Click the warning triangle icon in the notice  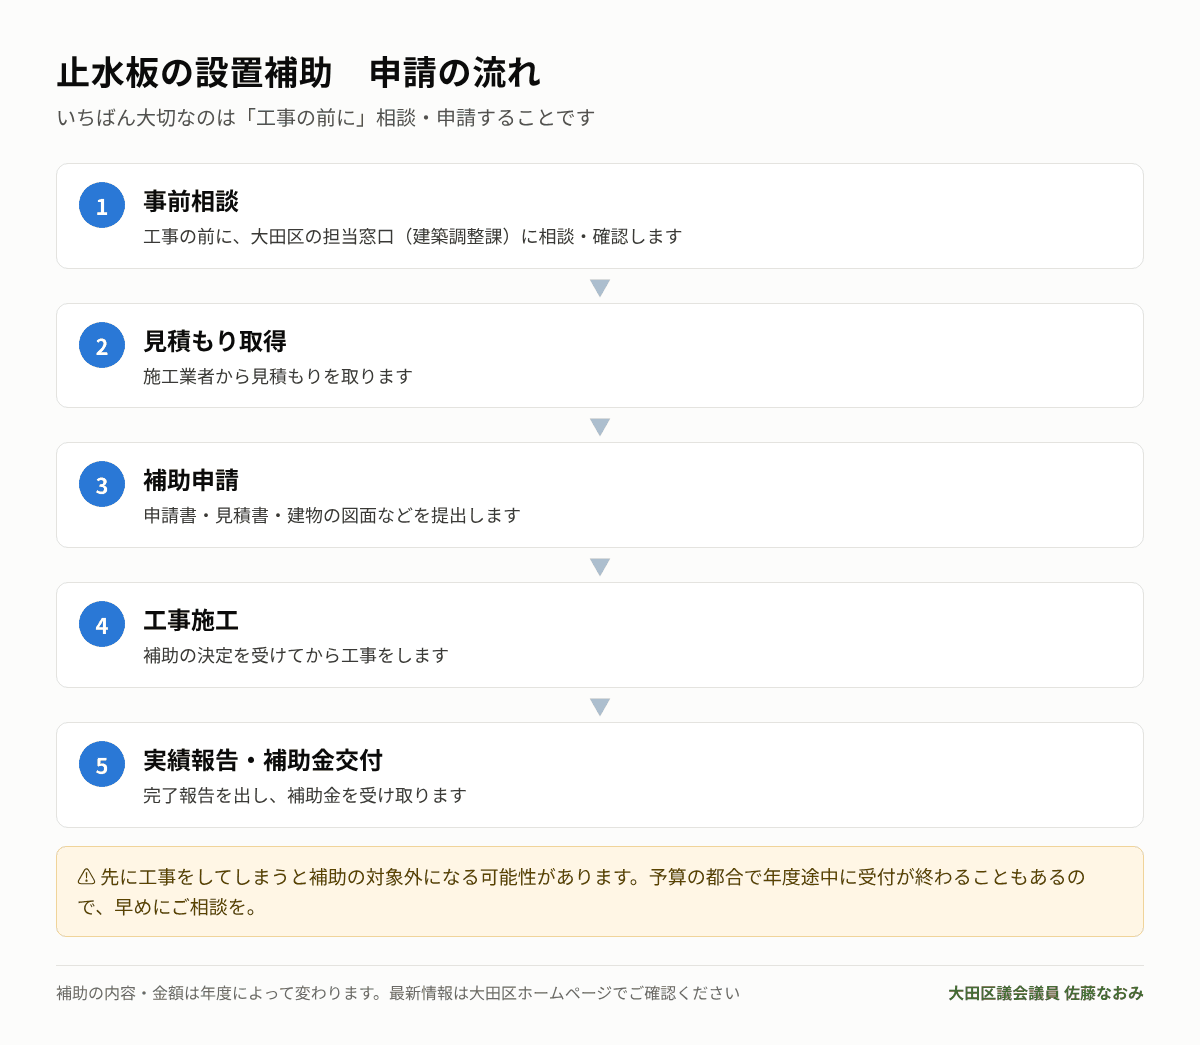coord(87,877)
